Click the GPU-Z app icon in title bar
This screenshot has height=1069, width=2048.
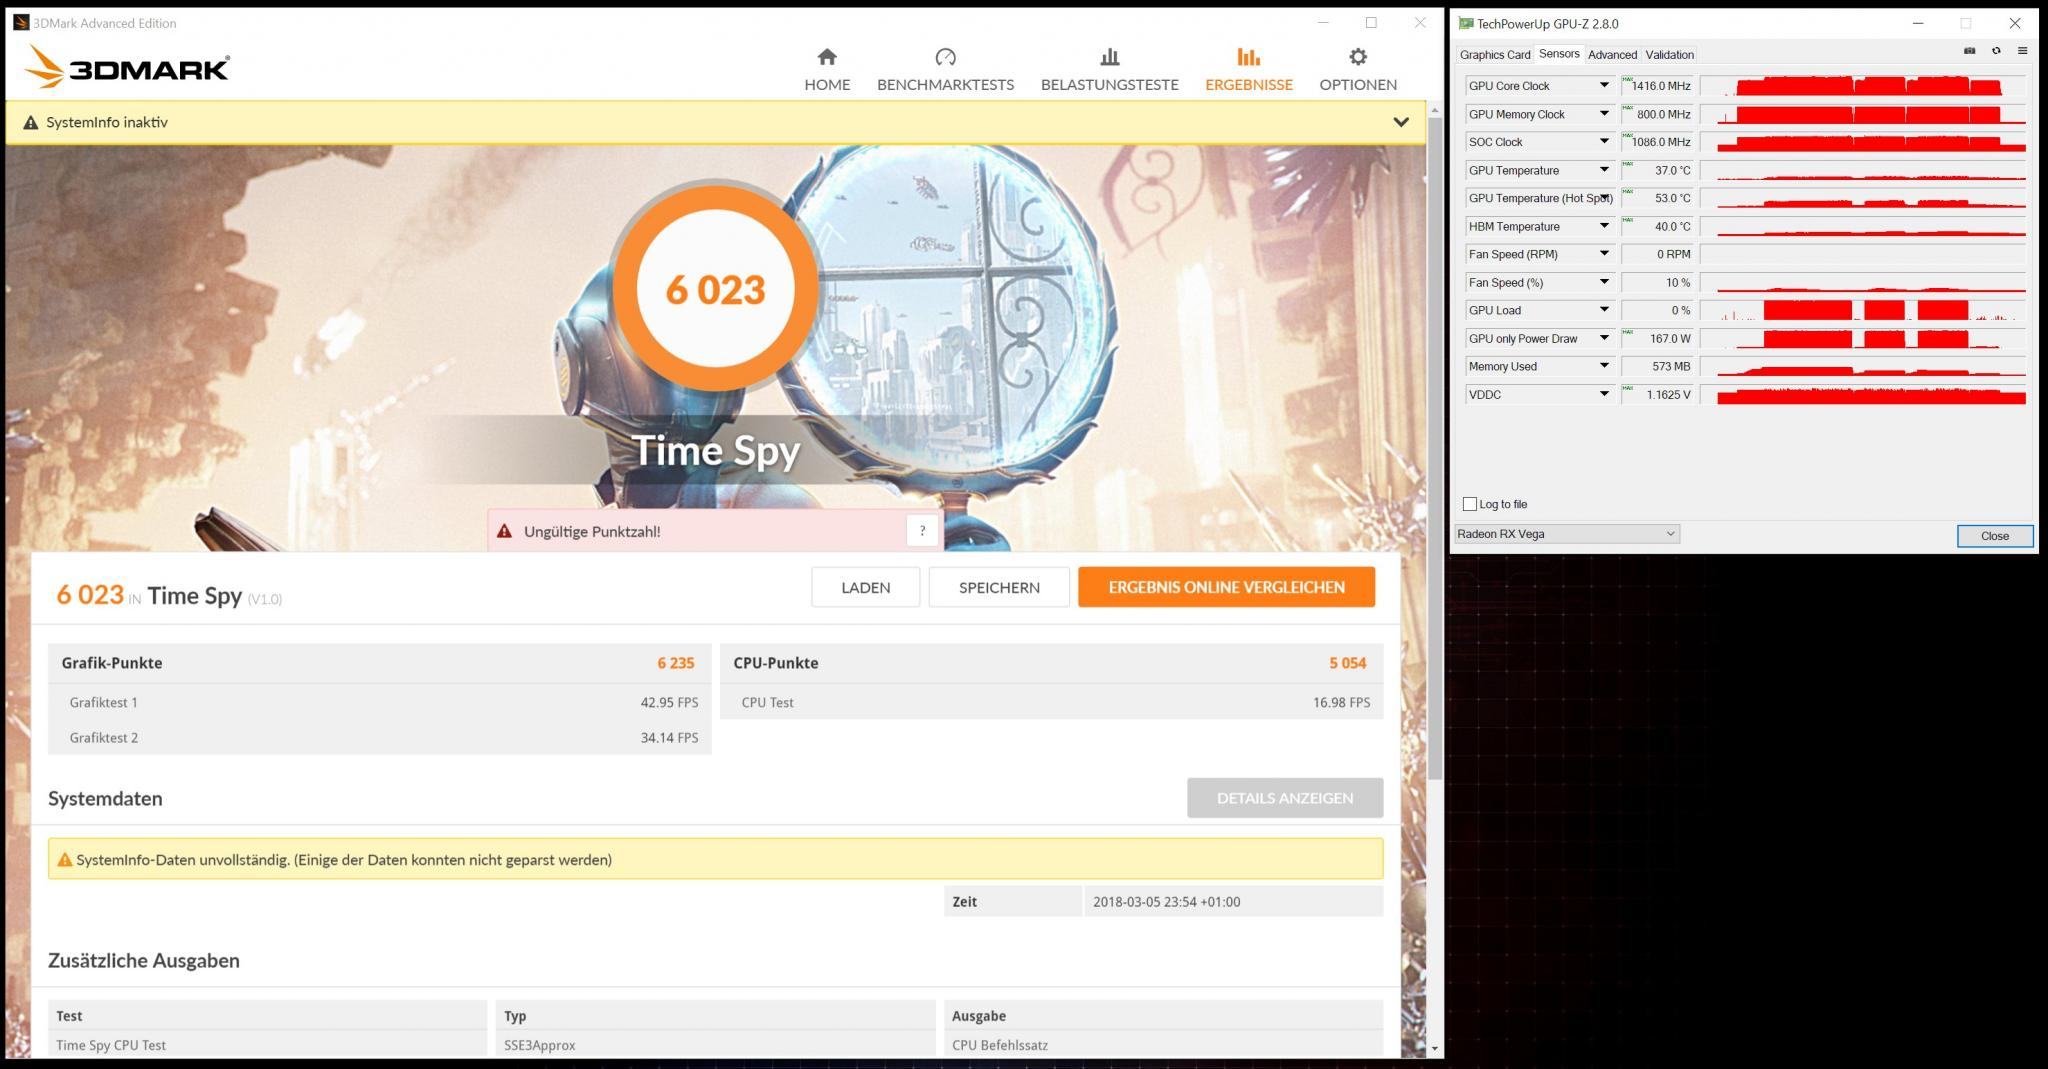[x=1466, y=23]
